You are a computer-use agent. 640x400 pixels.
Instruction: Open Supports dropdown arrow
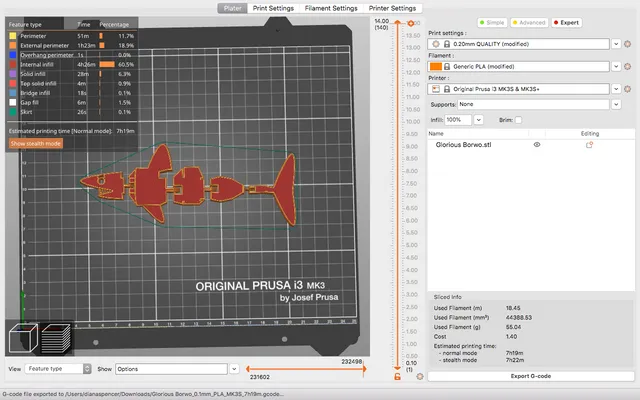pos(616,104)
